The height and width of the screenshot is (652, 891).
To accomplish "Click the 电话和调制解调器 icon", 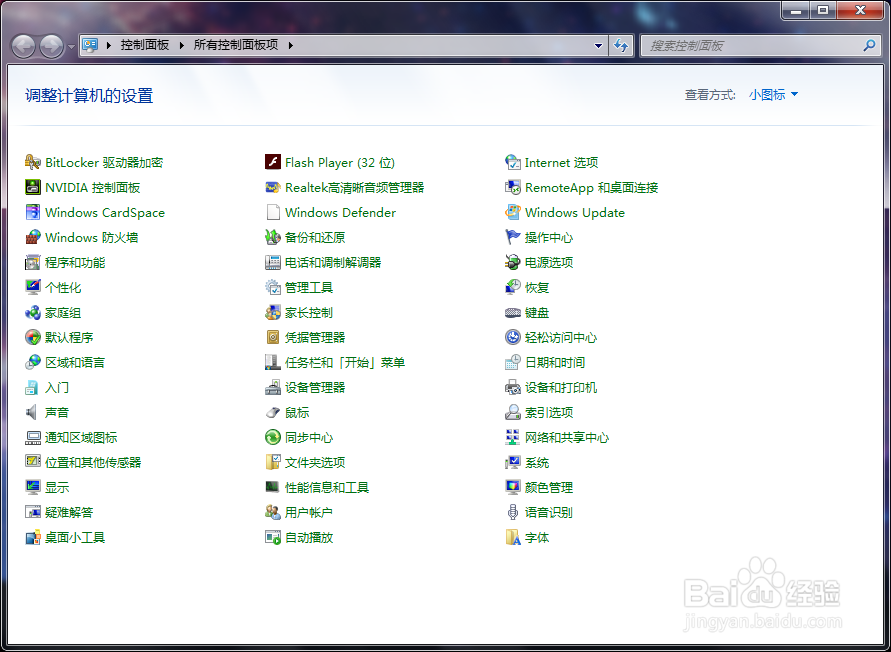I will tap(273, 263).
